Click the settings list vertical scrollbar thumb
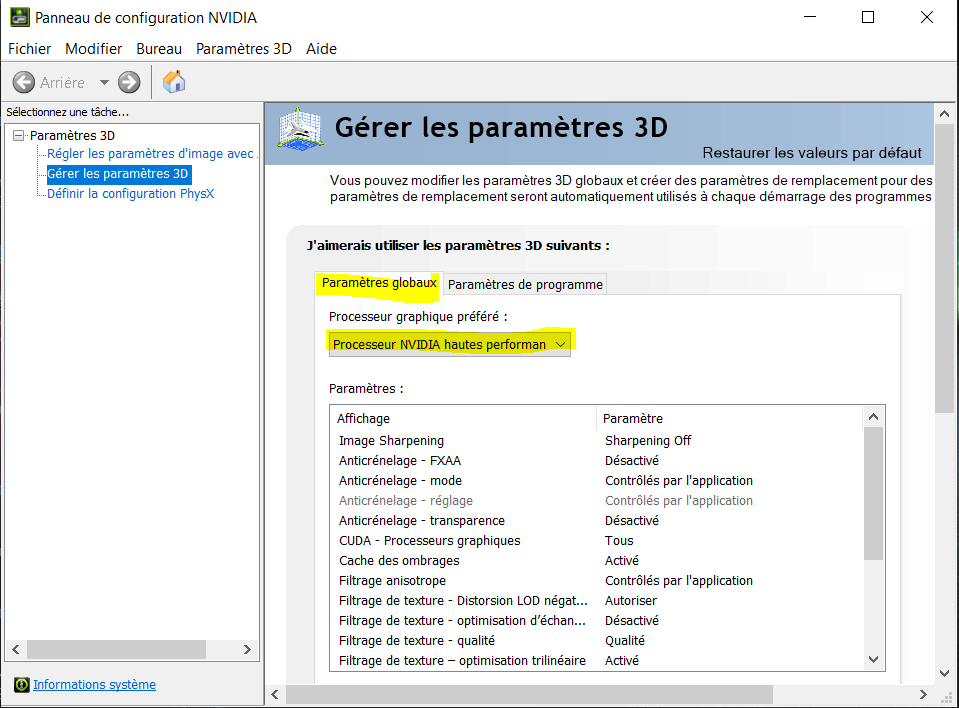Screen dimensions: 959x708 [873, 493]
